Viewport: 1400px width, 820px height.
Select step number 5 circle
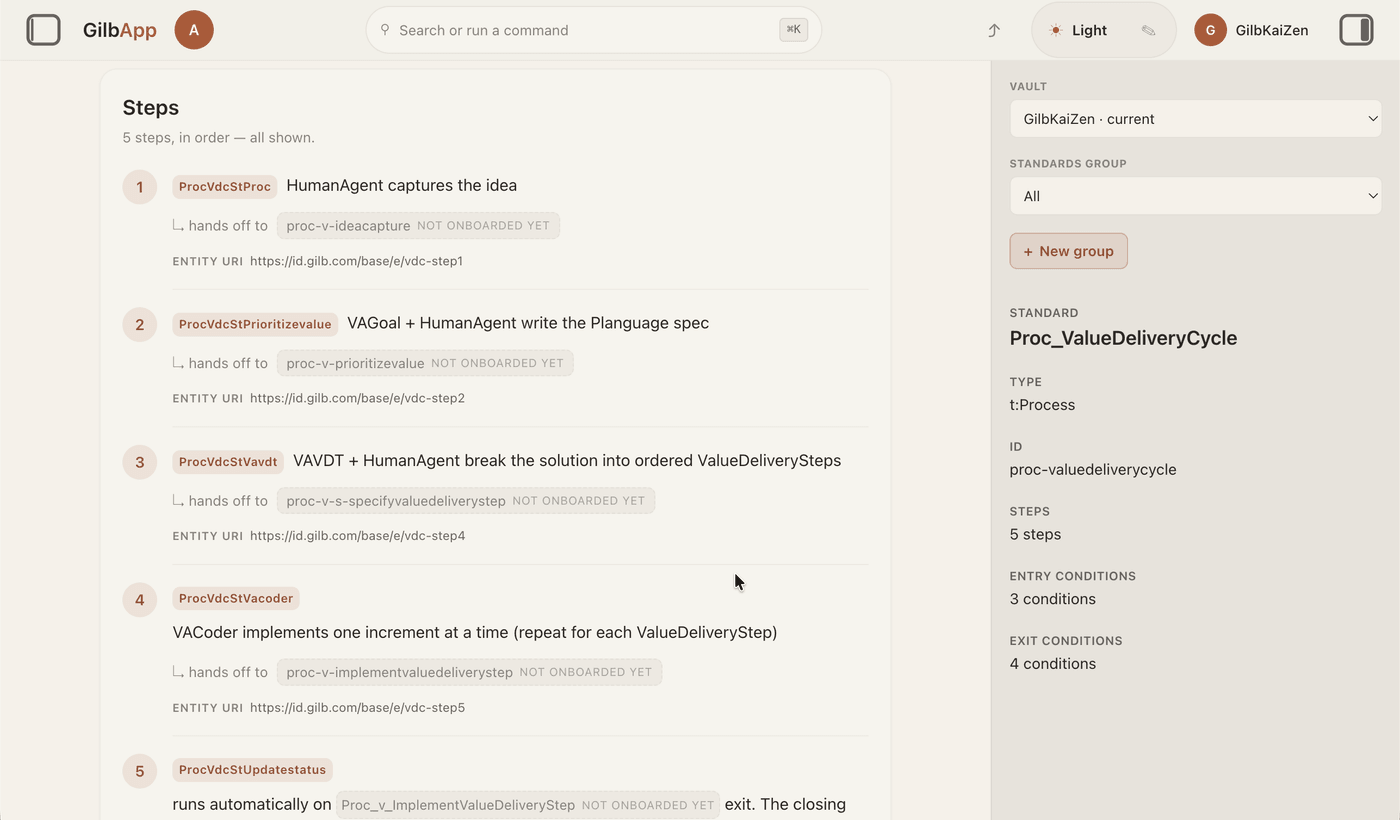140,771
